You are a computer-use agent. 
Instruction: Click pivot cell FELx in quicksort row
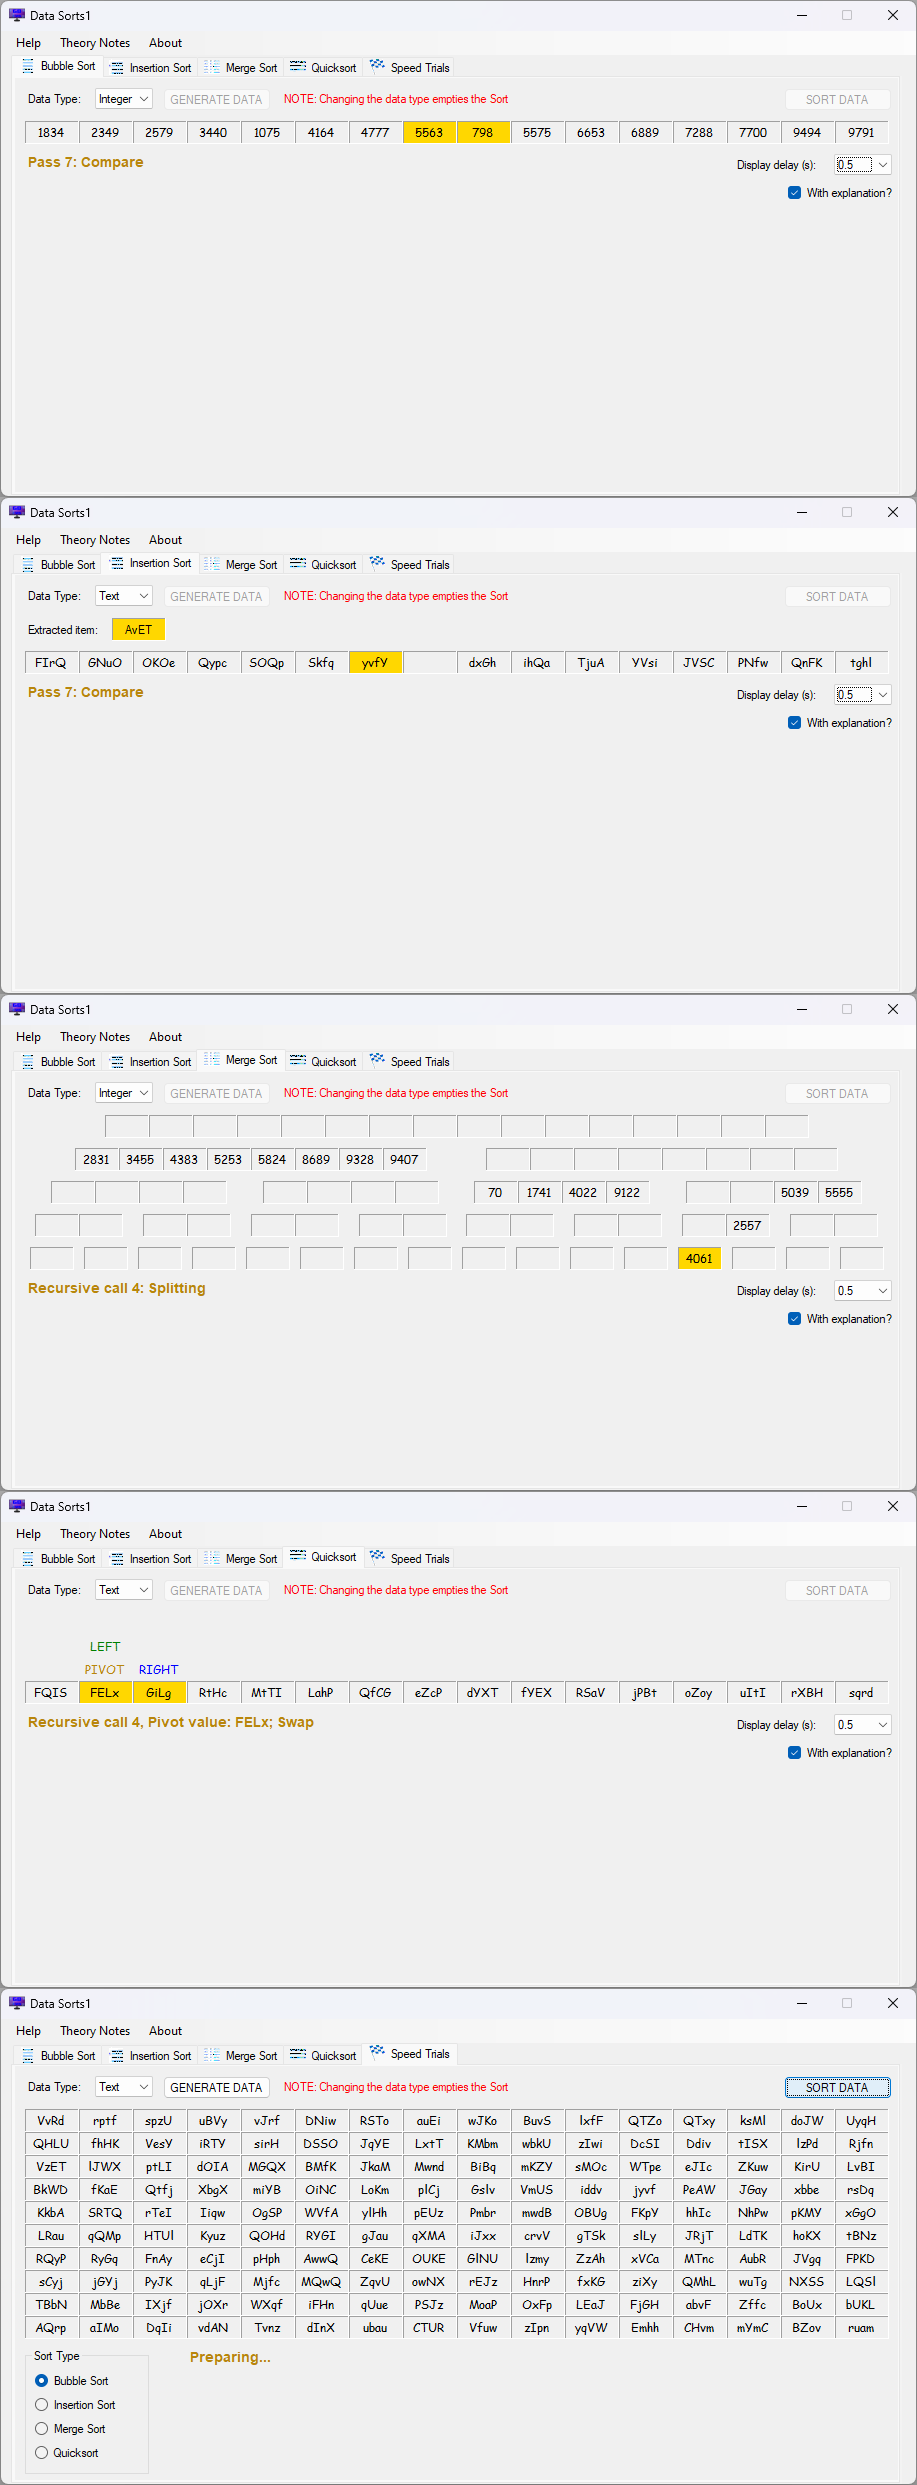point(105,1692)
